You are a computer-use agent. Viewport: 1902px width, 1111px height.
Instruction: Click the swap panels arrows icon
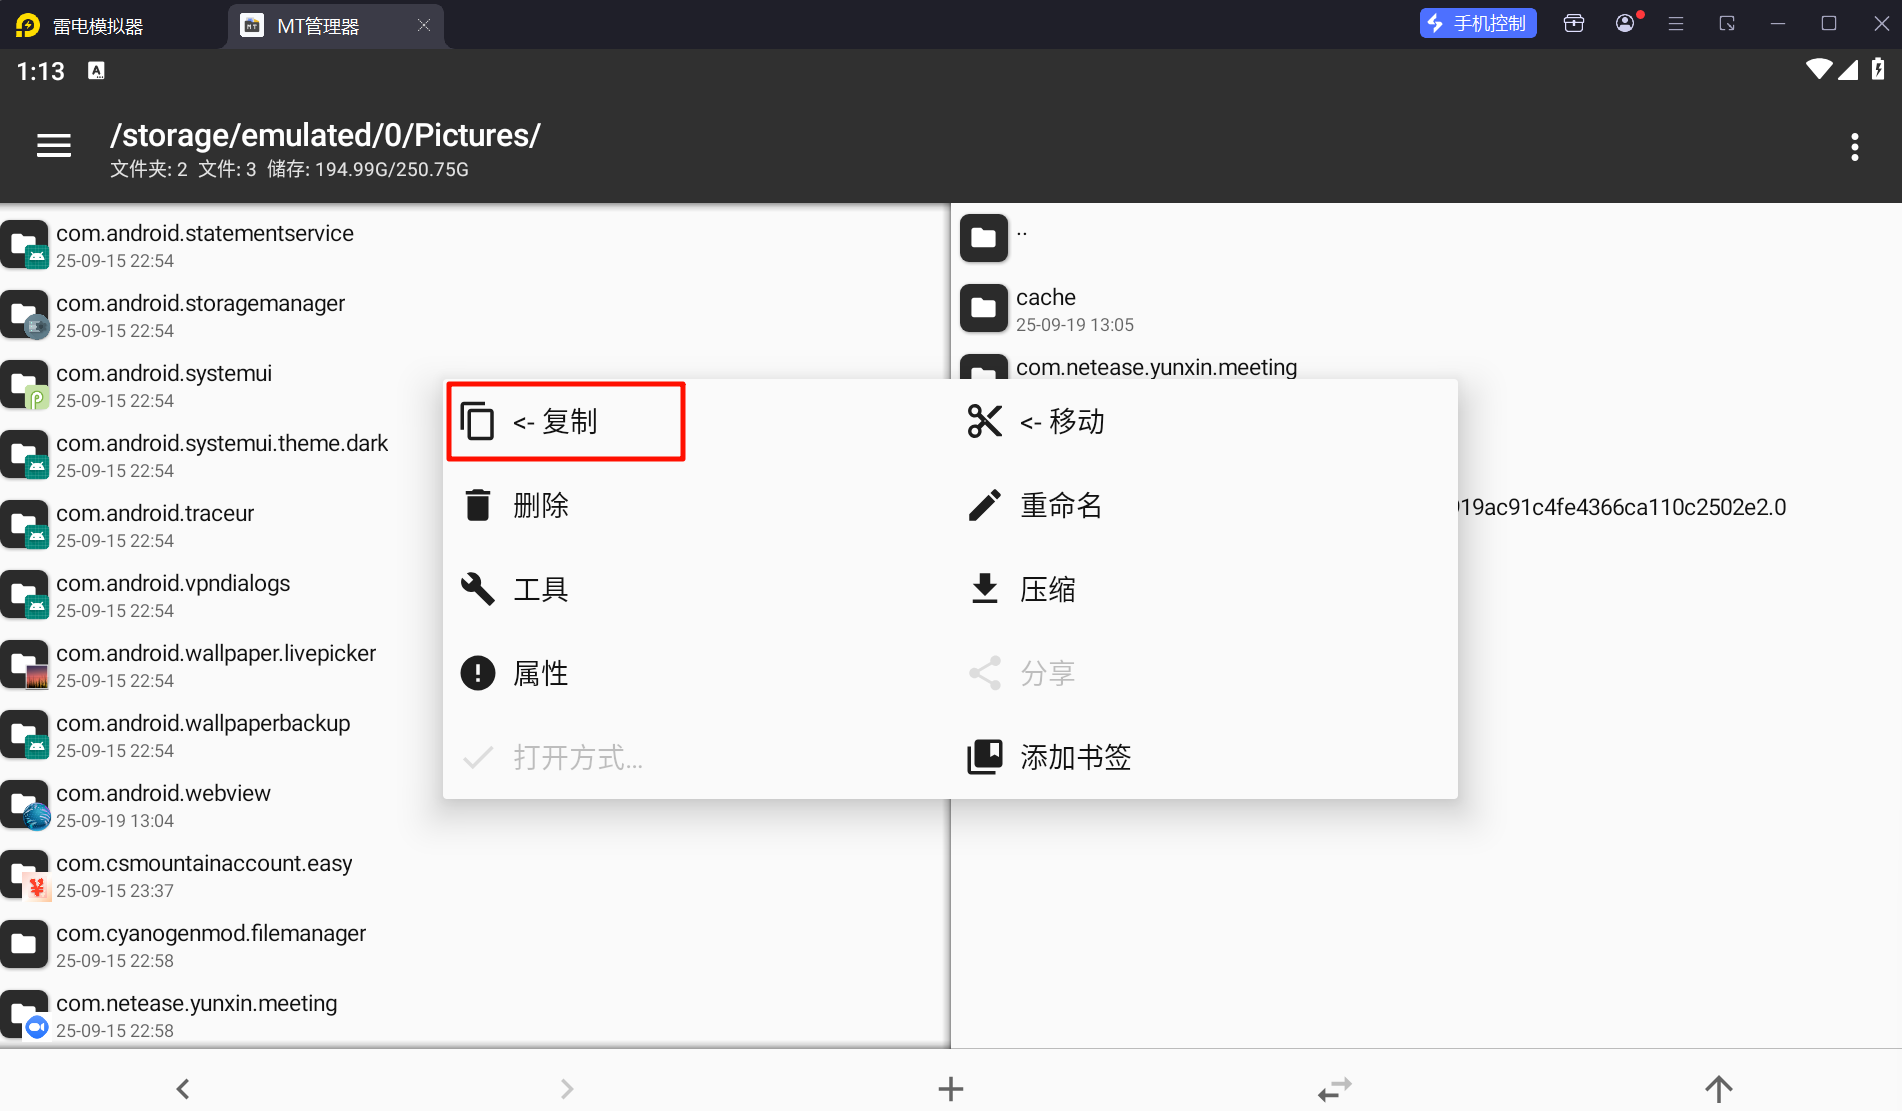coord(1334,1088)
